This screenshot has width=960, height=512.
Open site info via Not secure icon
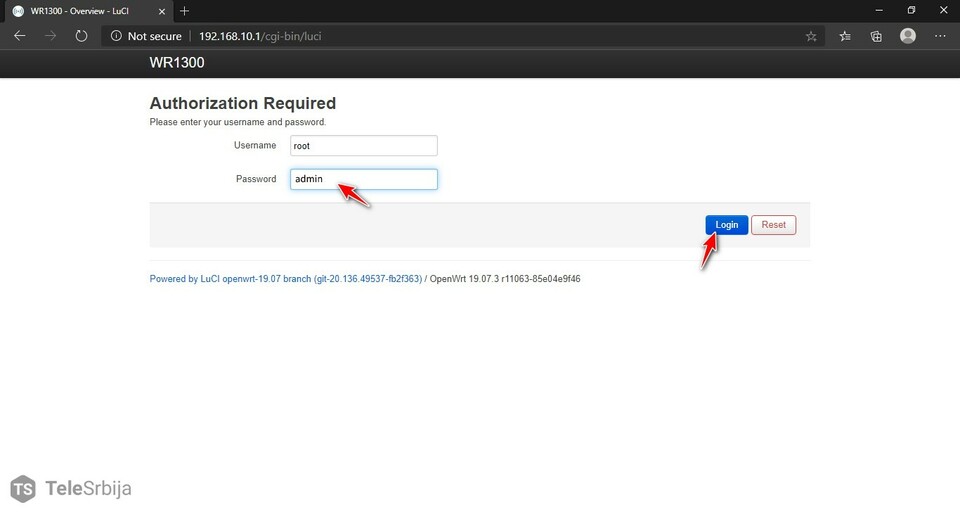point(116,36)
